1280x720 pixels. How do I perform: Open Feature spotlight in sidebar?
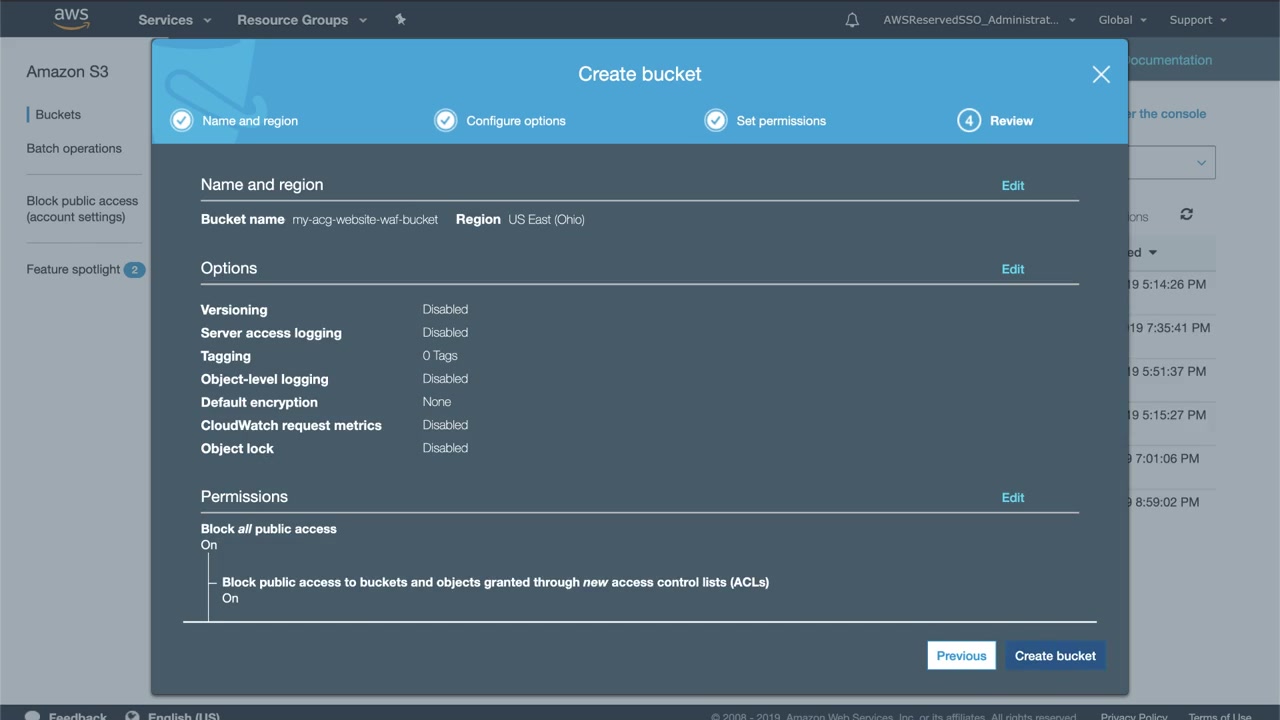73,270
